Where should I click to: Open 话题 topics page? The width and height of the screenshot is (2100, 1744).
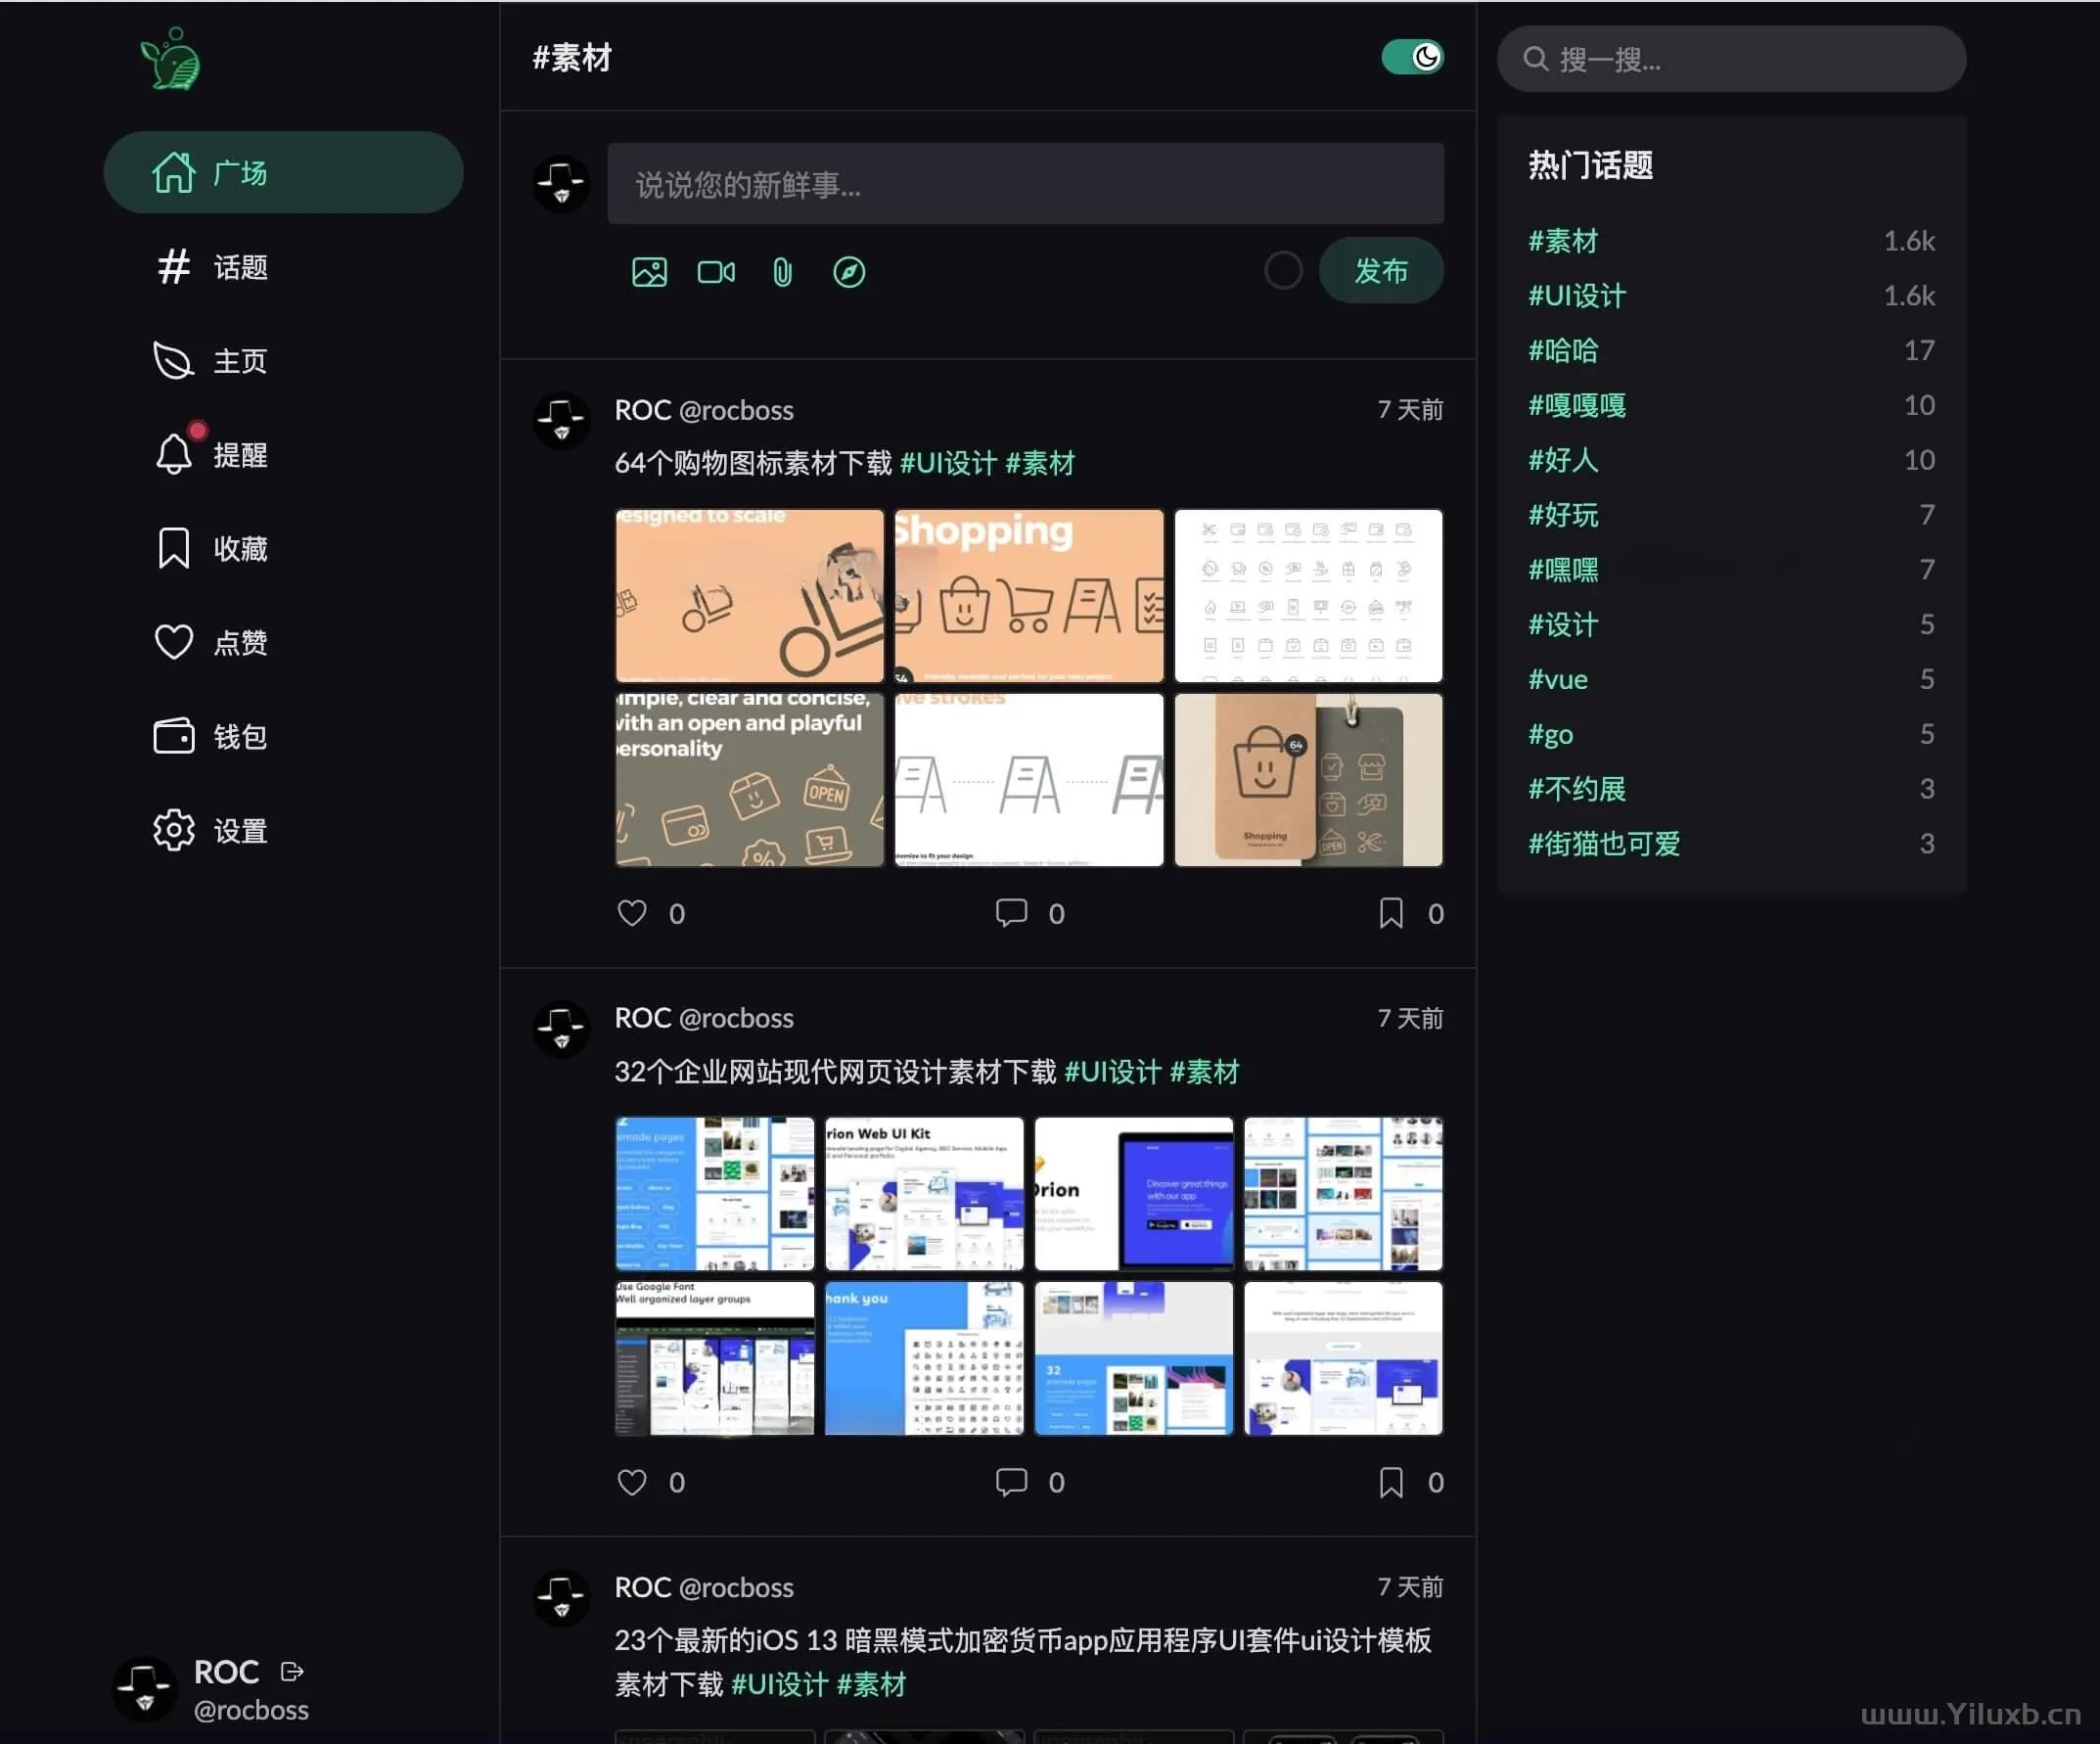point(211,267)
